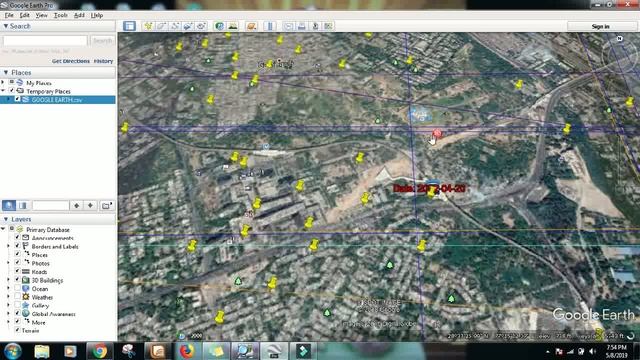Uncheck the Terrain layer checkbox

pos(17,330)
